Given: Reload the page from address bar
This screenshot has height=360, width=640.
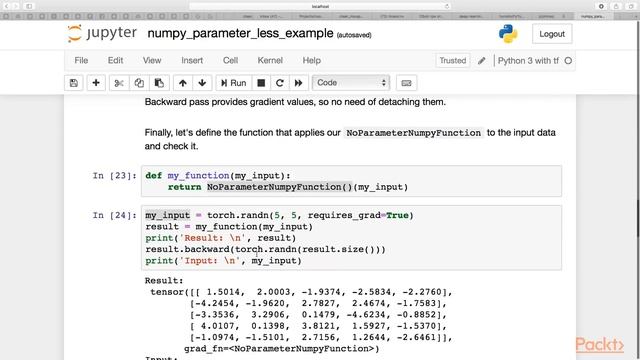Looking at the screenshot, I should (x=447, y=6).
